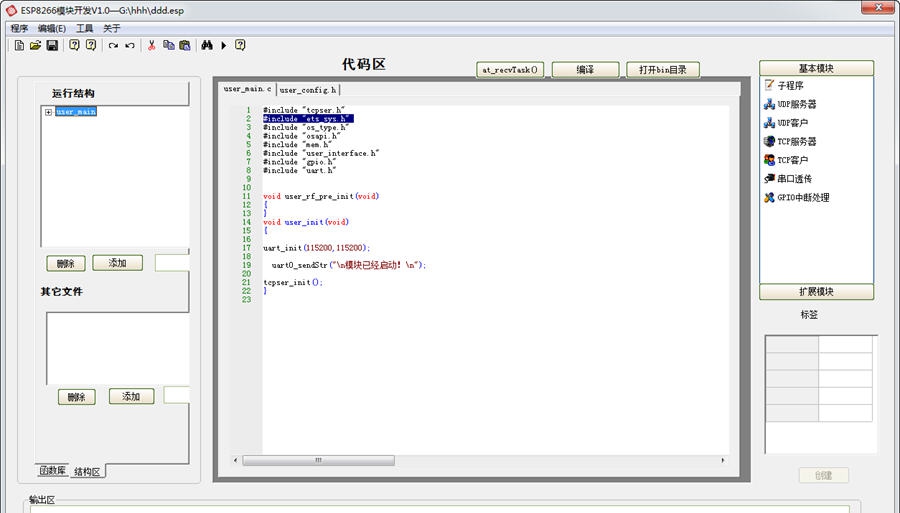Select the TCP服务器 module icon
The image size is (900, 513).
[769, 141]
